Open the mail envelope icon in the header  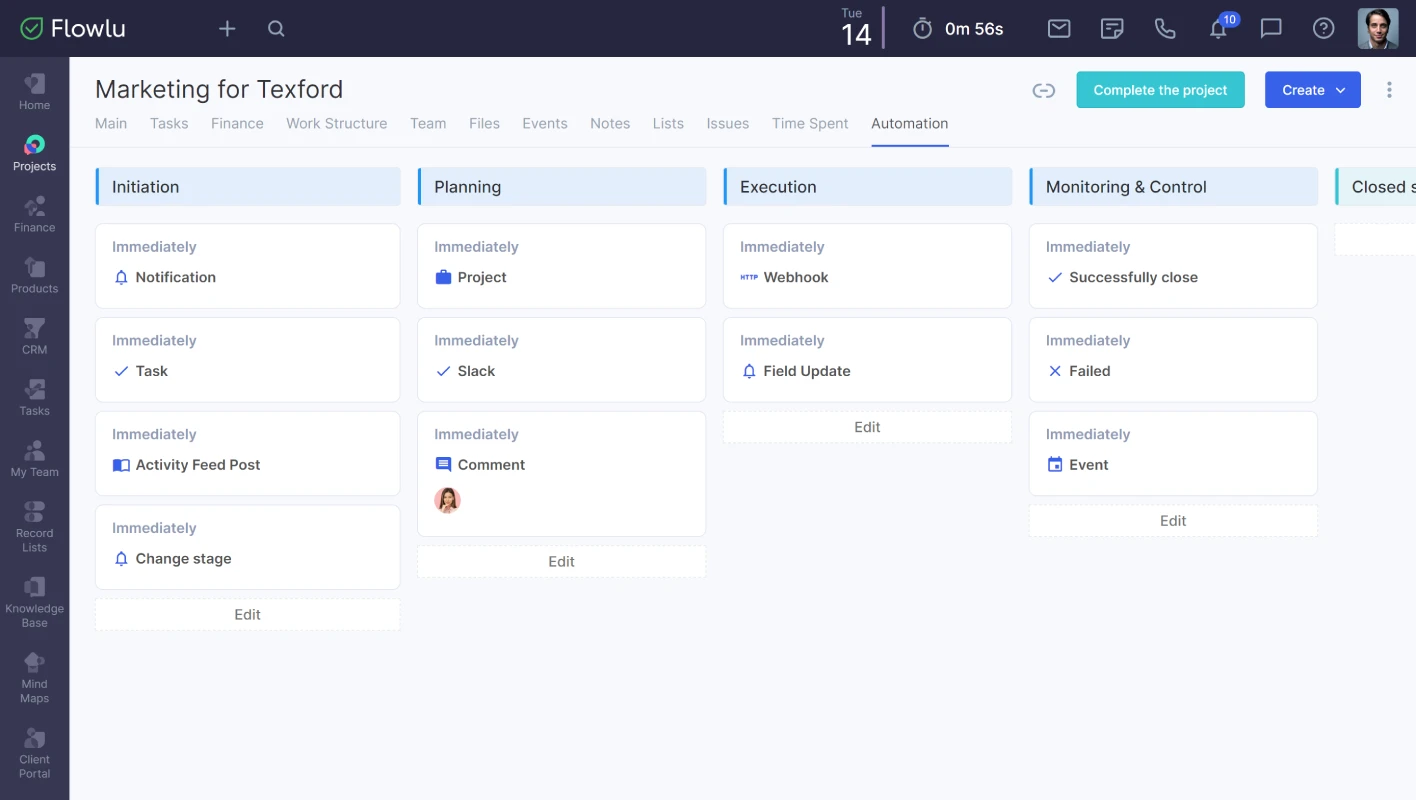(1059, 28)
